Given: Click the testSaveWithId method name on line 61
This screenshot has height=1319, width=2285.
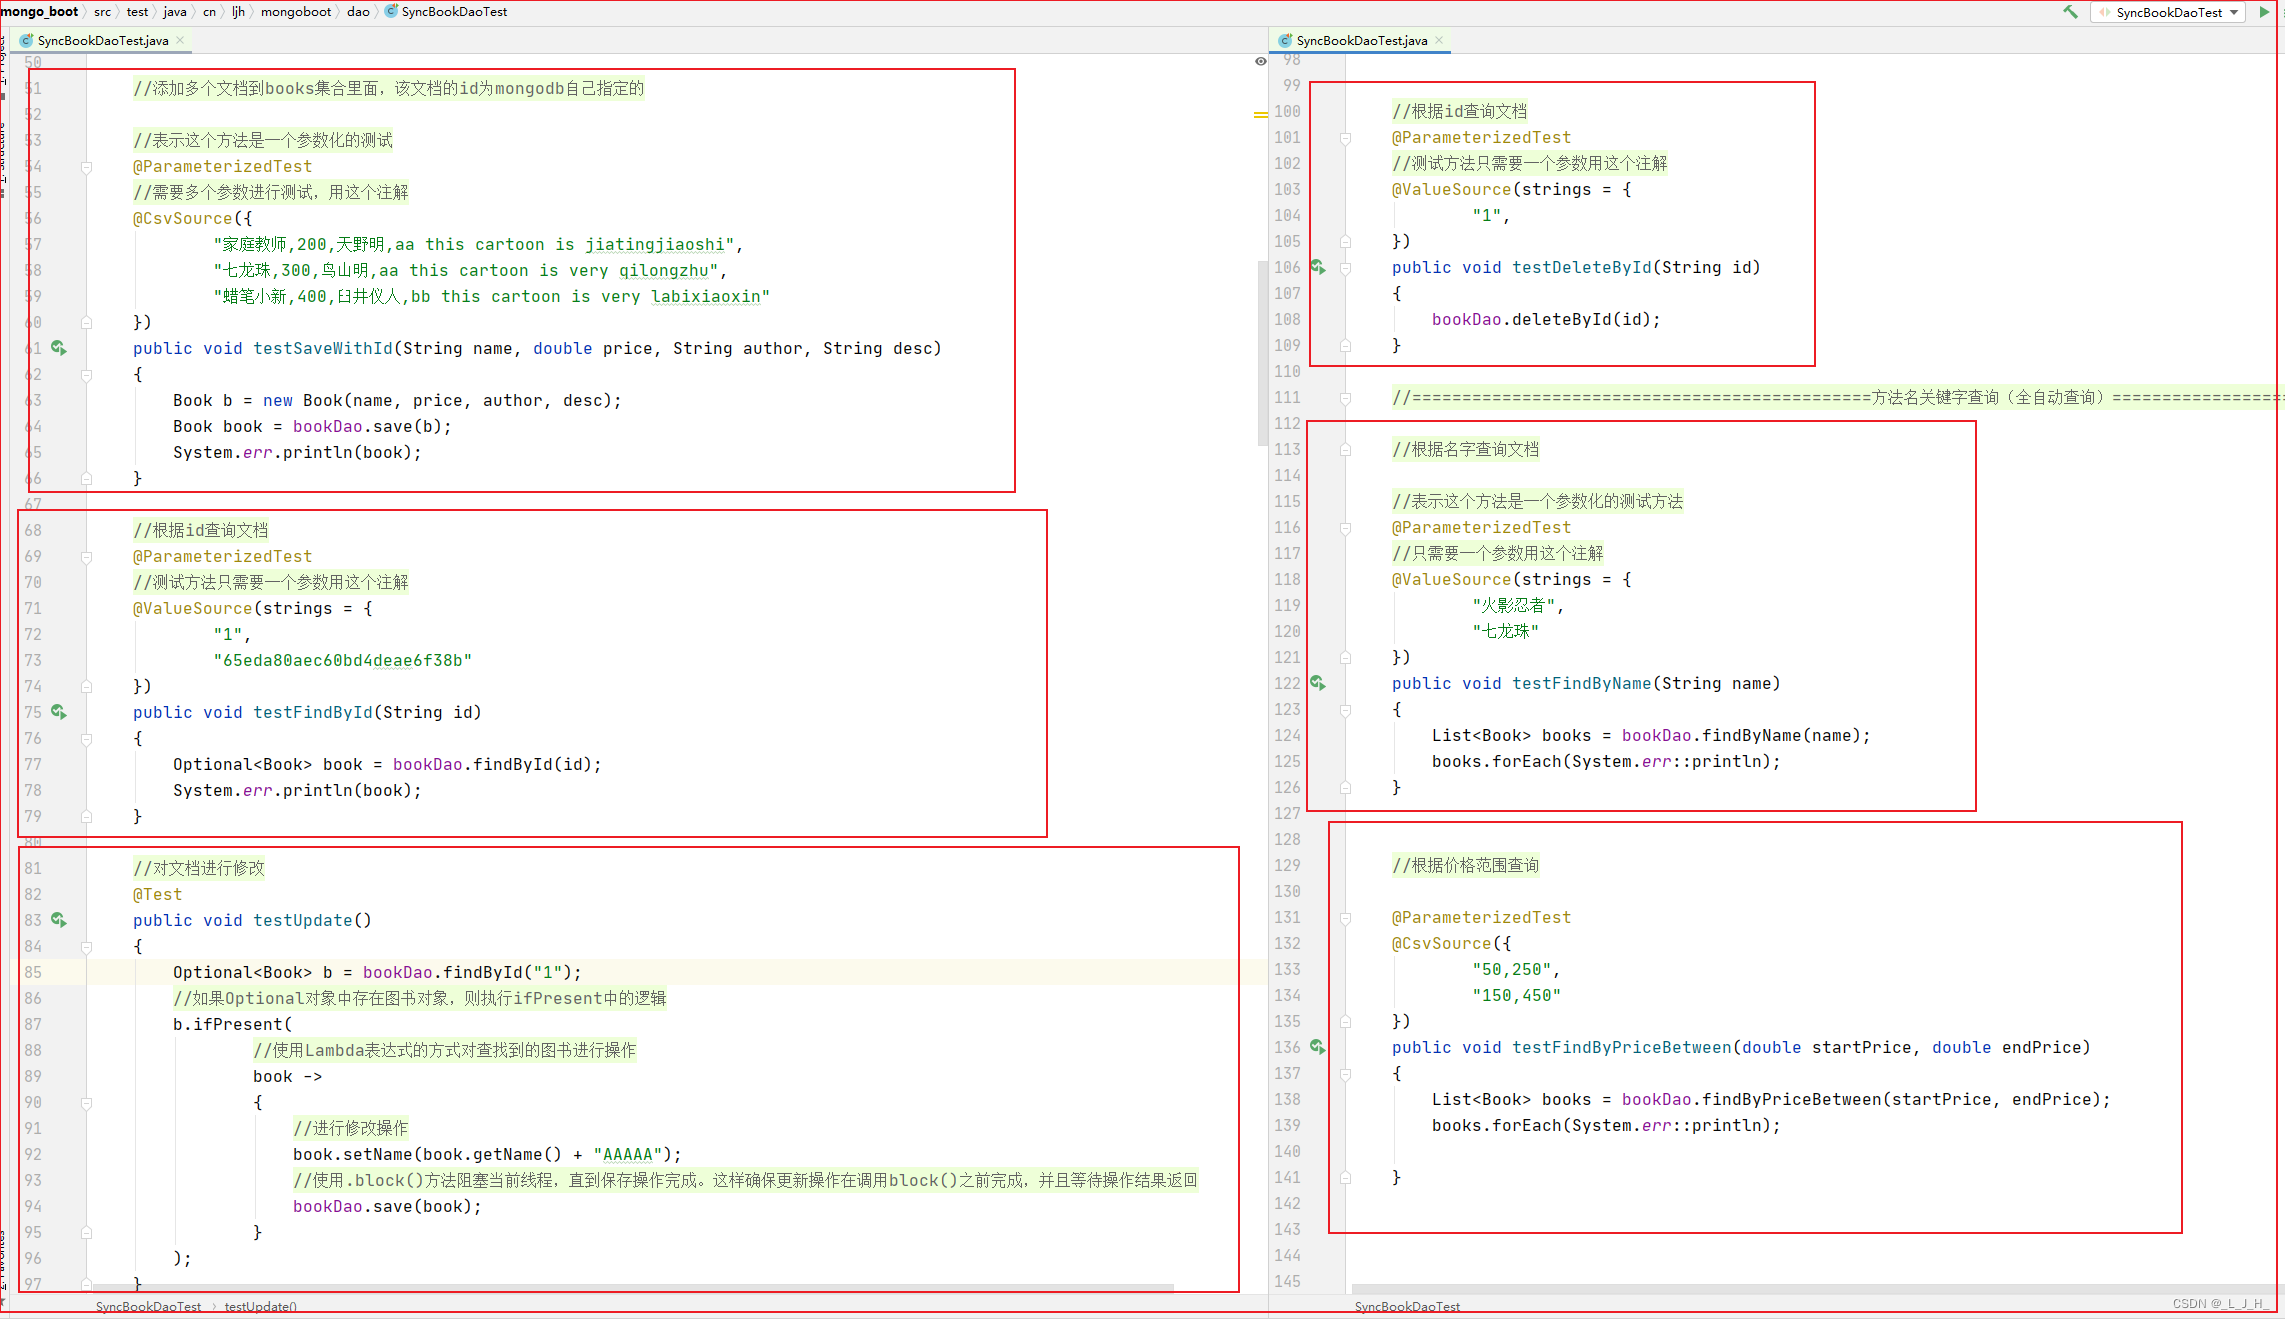Looking at the screenshot, I should [323, 348].
